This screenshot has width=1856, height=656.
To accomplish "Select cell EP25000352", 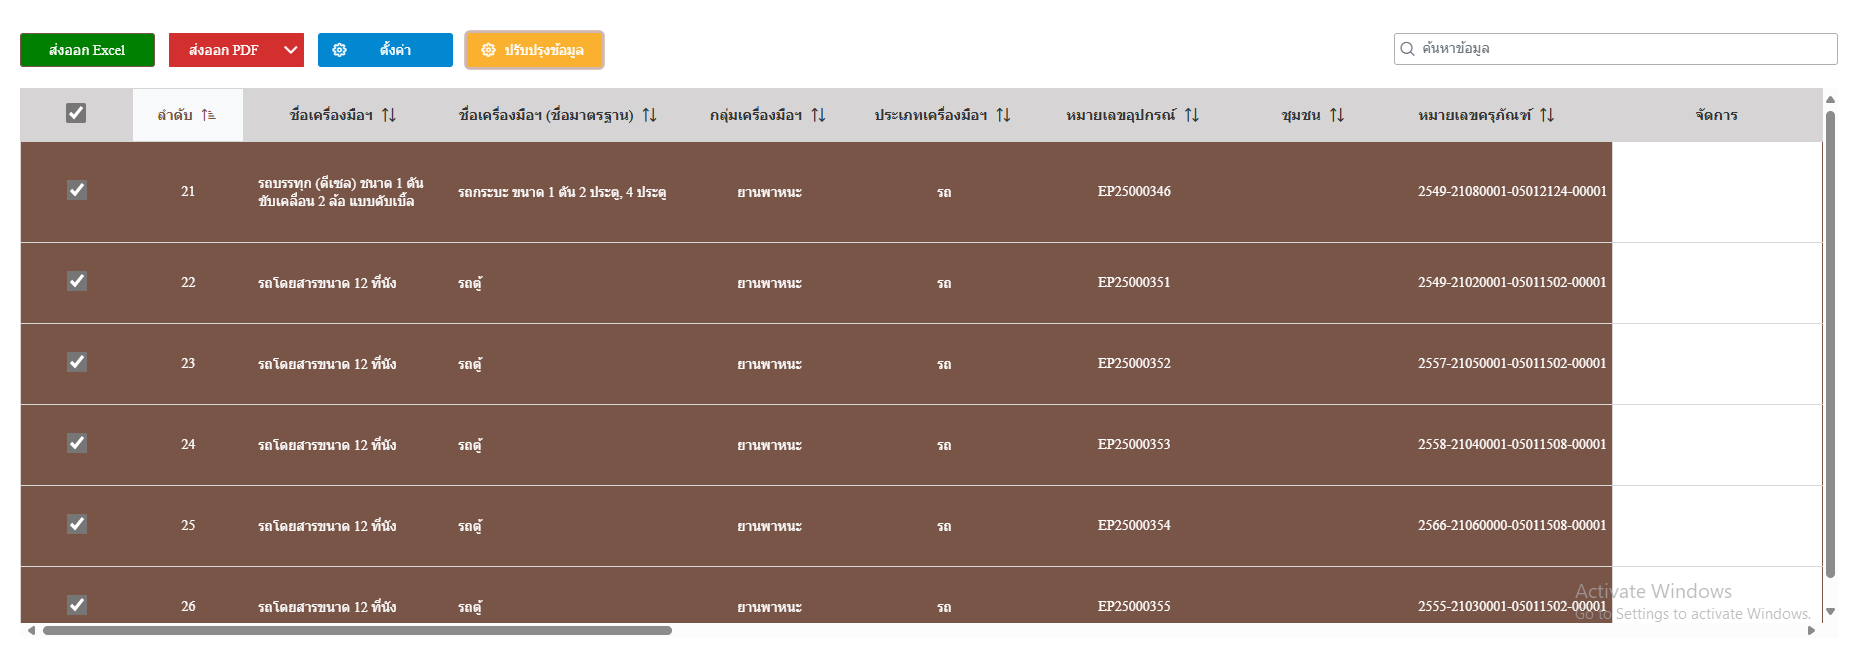I will point(1134,363).
